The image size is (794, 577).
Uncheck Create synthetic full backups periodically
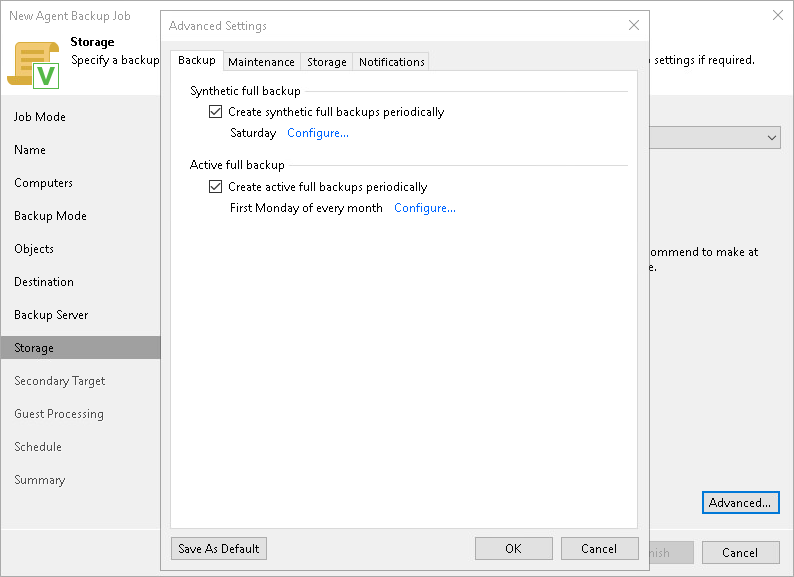(x=215, y=111)
